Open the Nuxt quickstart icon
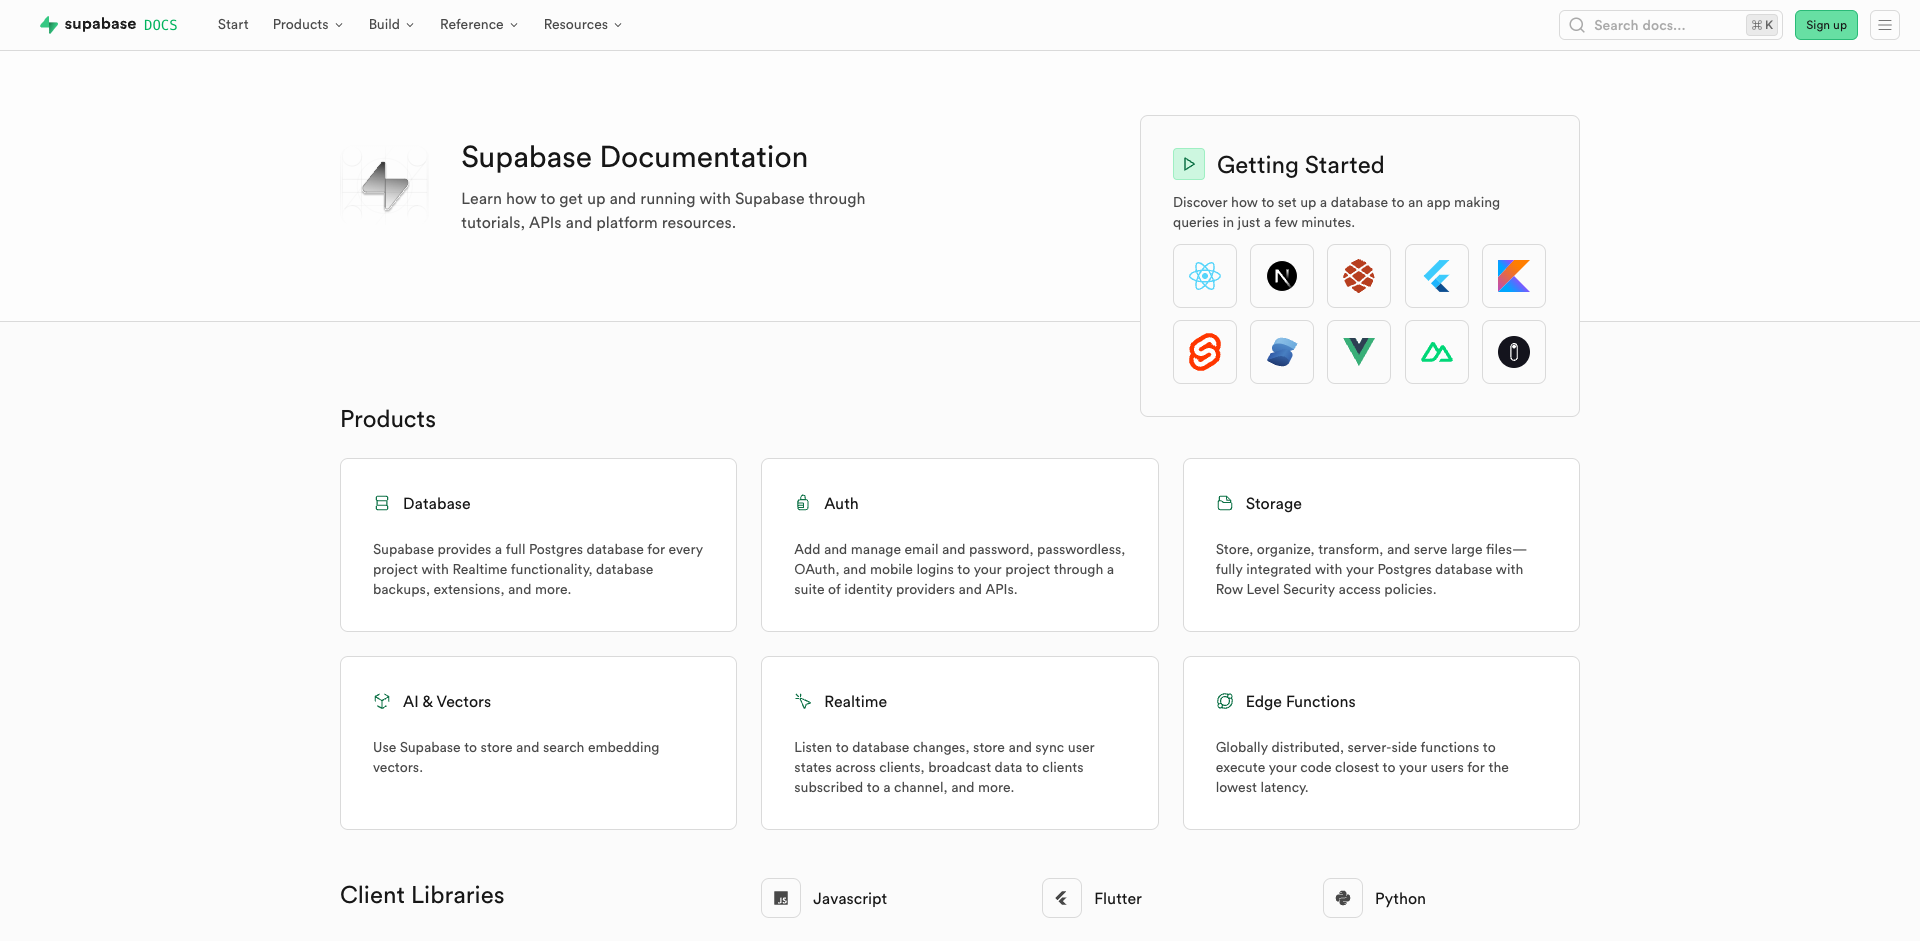The height and width of the screenshot is (941, 1920). coord(1436,352)
